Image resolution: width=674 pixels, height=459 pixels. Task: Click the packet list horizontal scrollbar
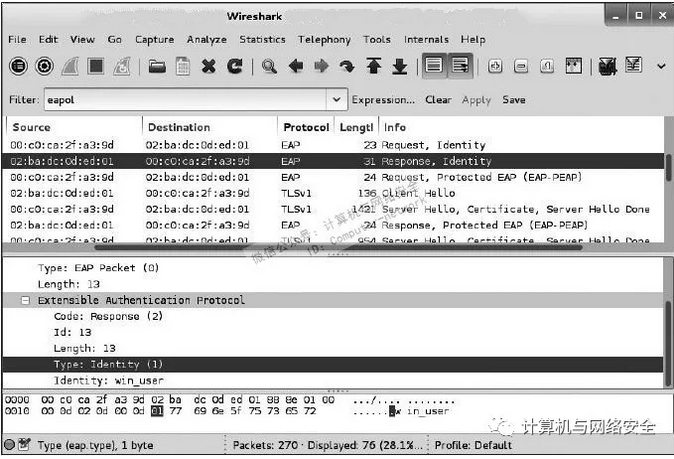click(x=338, y=247)
